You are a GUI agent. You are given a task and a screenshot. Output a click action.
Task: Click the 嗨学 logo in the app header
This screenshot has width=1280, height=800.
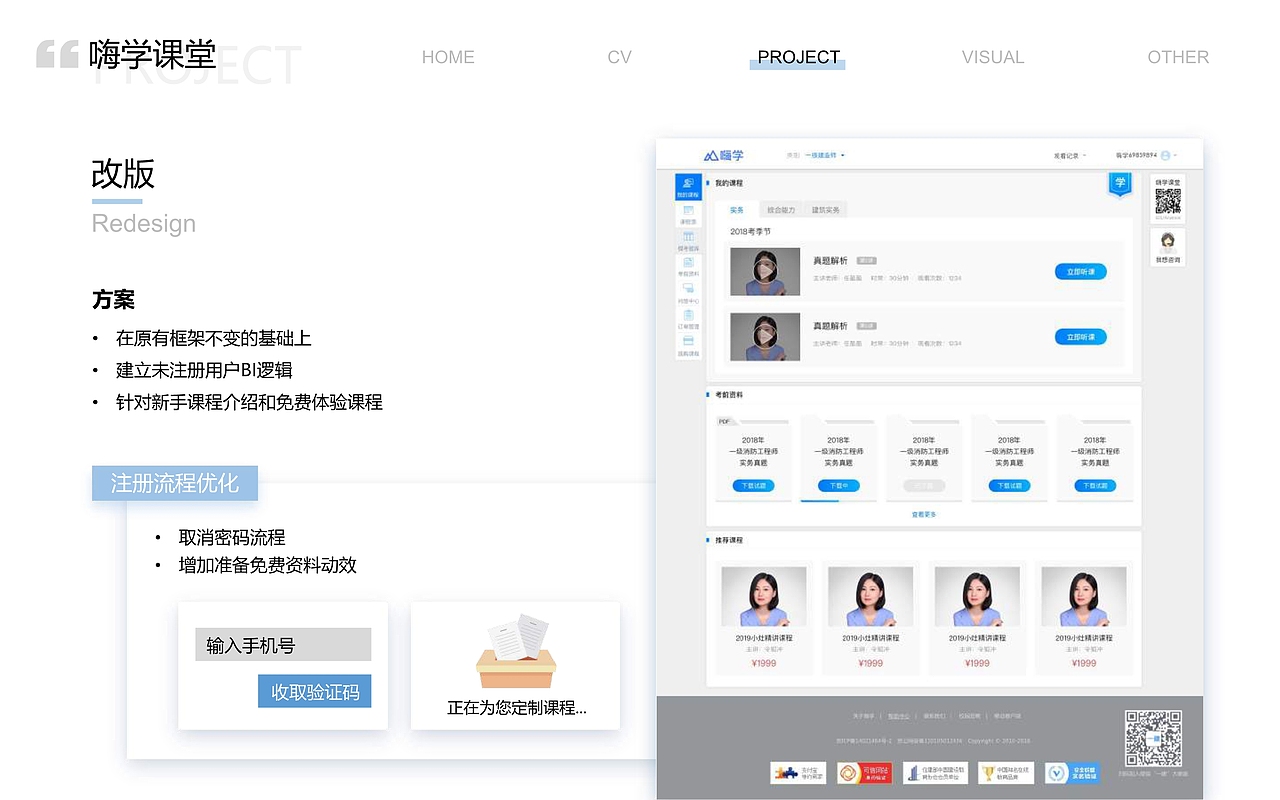(x=724, y=155)
